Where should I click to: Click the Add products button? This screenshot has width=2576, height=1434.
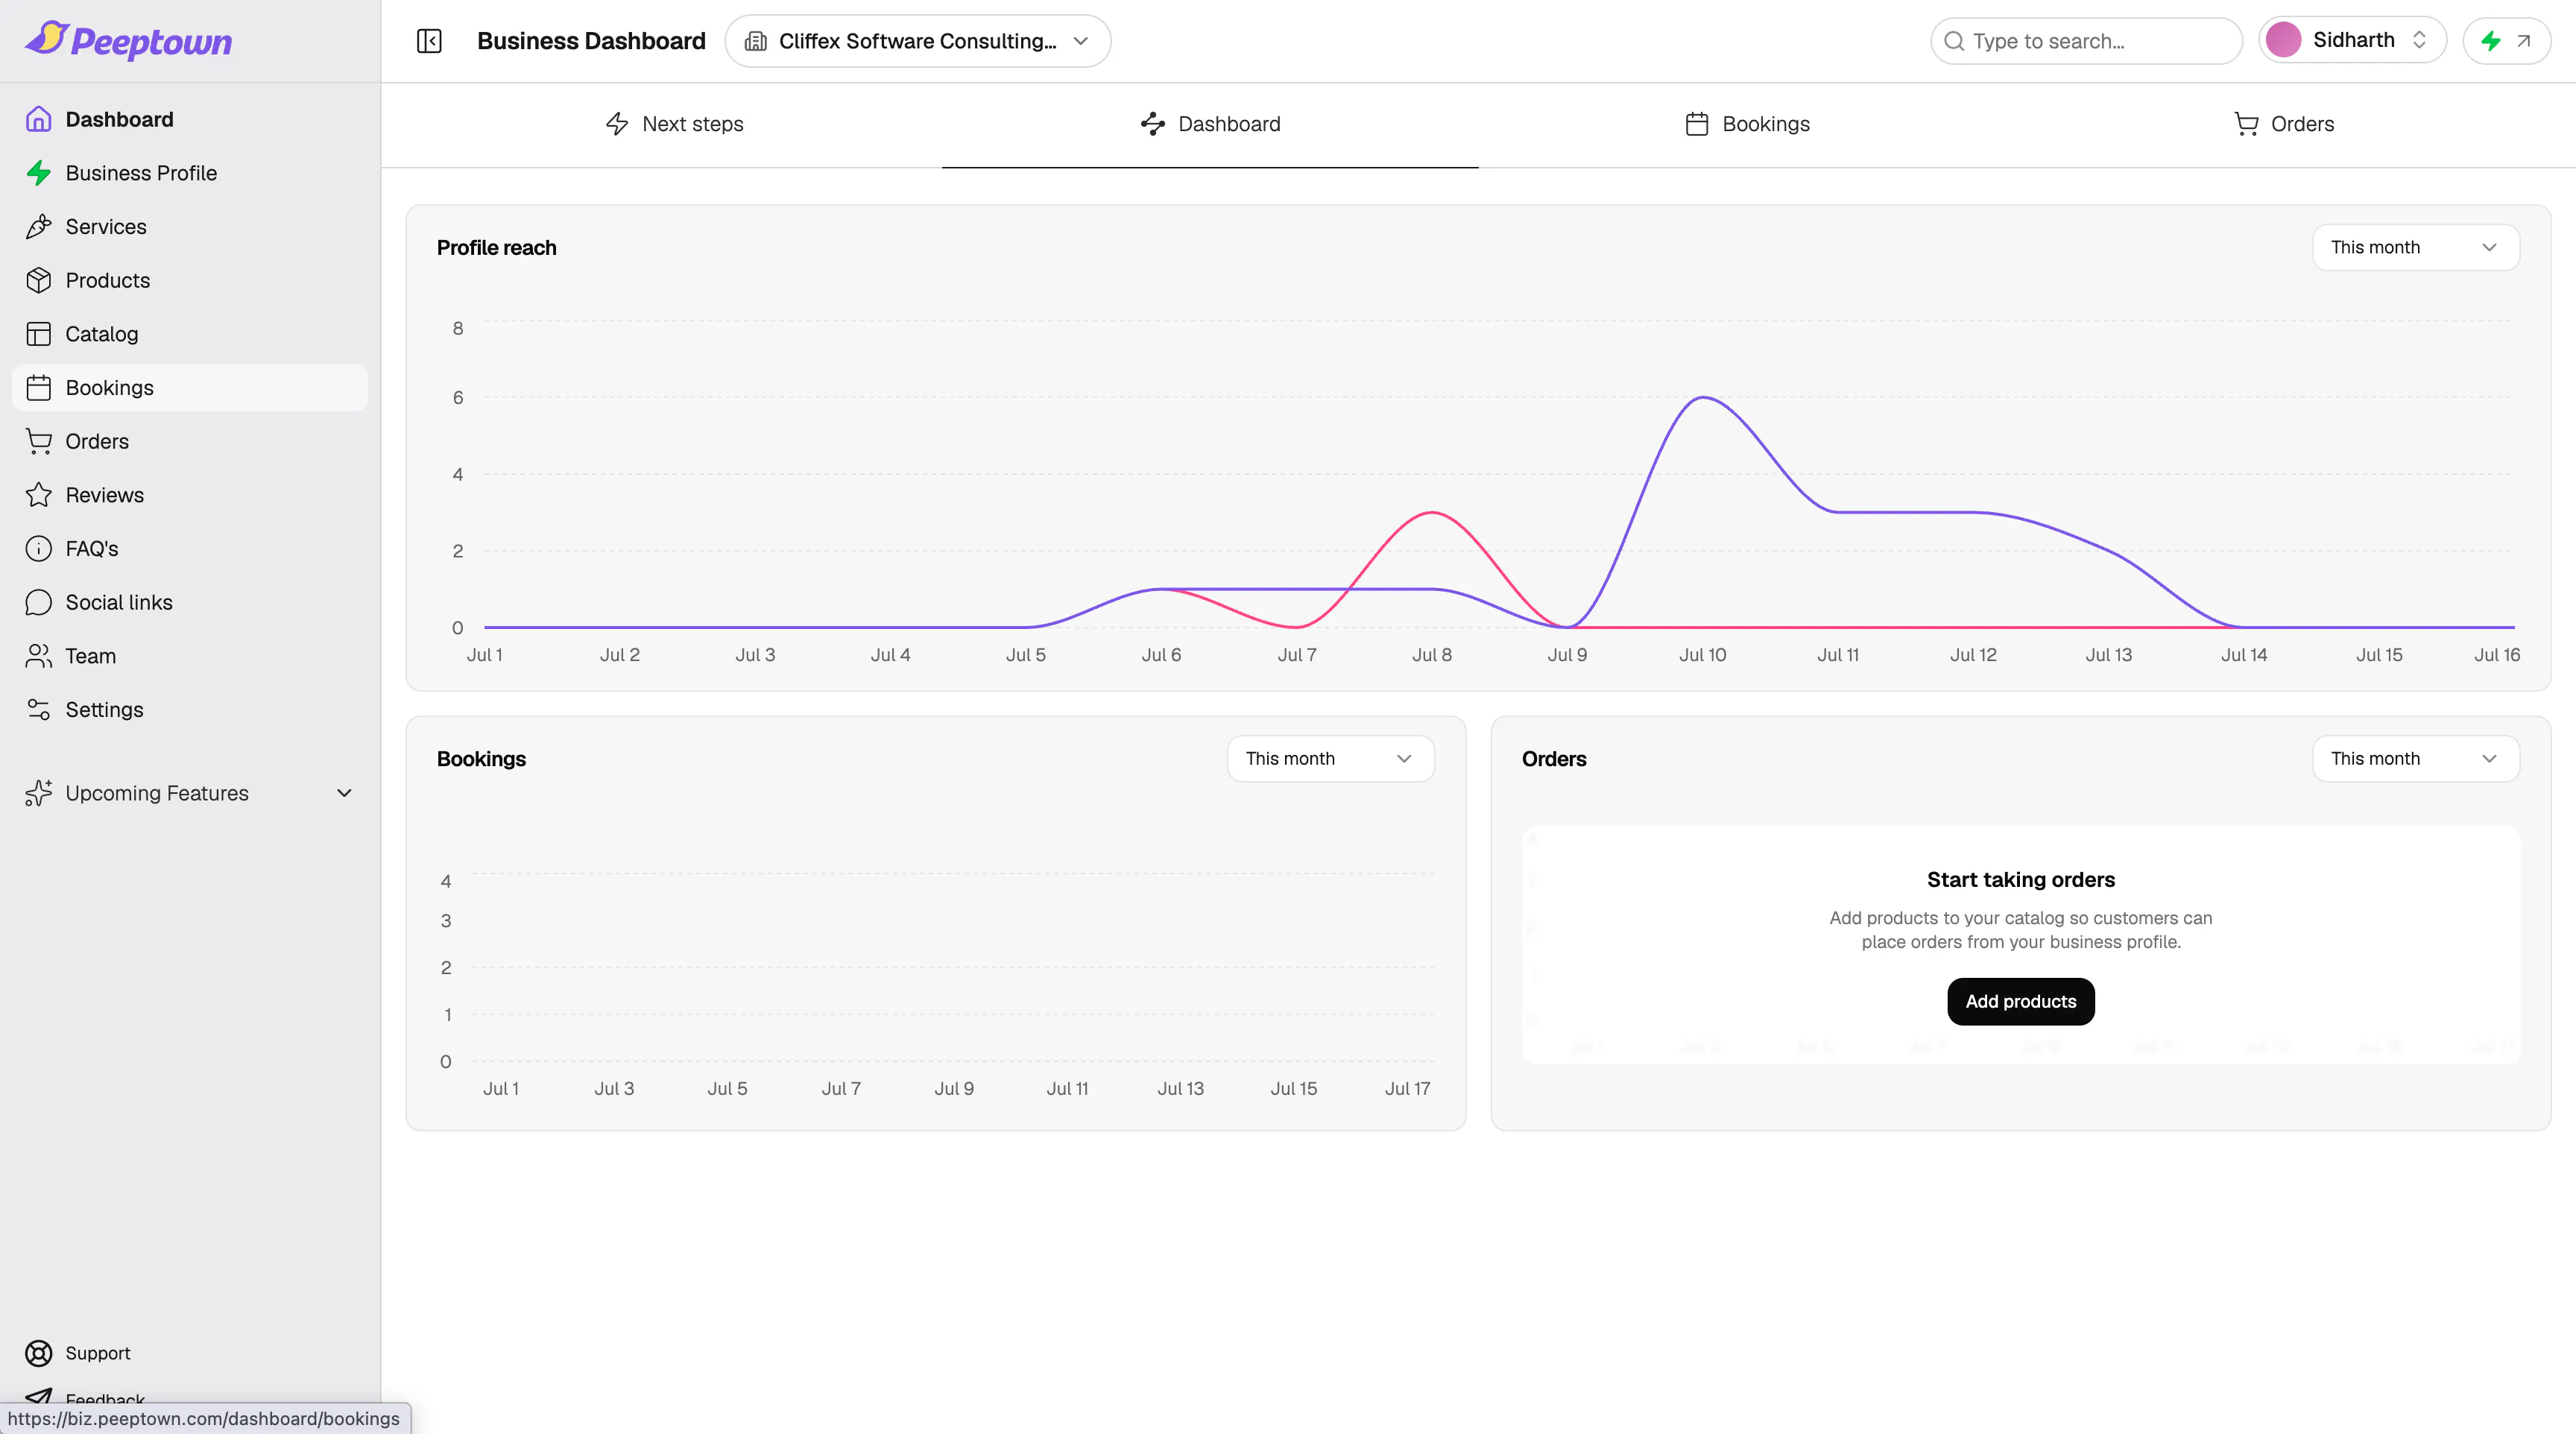pos(2020,1001)
